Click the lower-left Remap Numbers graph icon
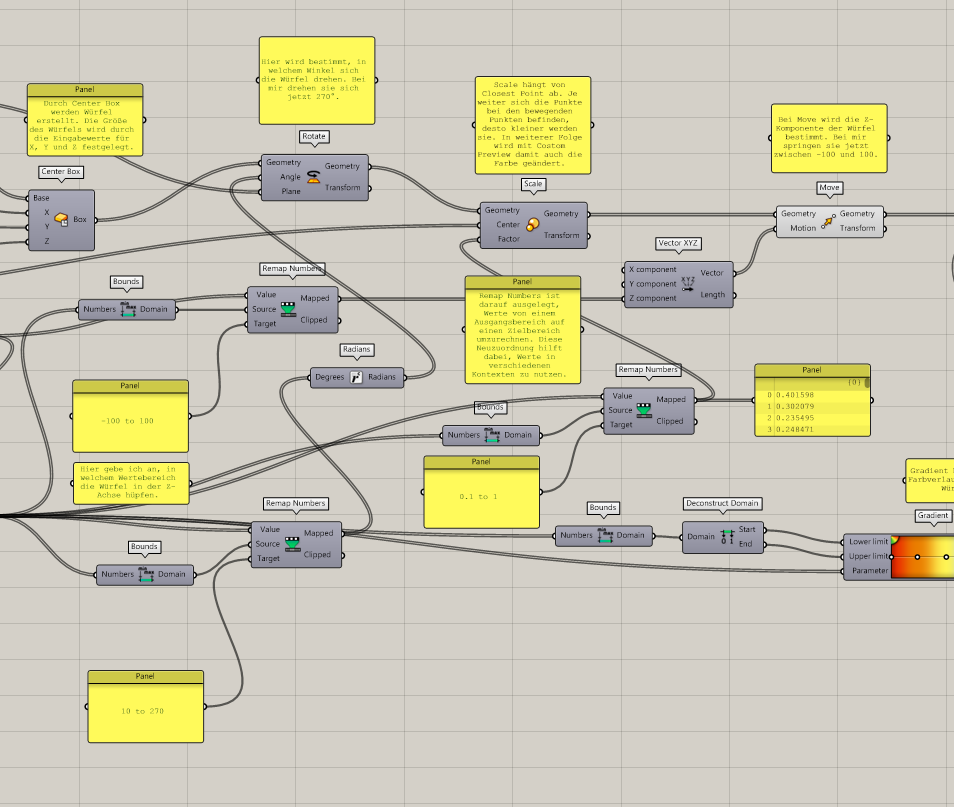 (293, 543)
